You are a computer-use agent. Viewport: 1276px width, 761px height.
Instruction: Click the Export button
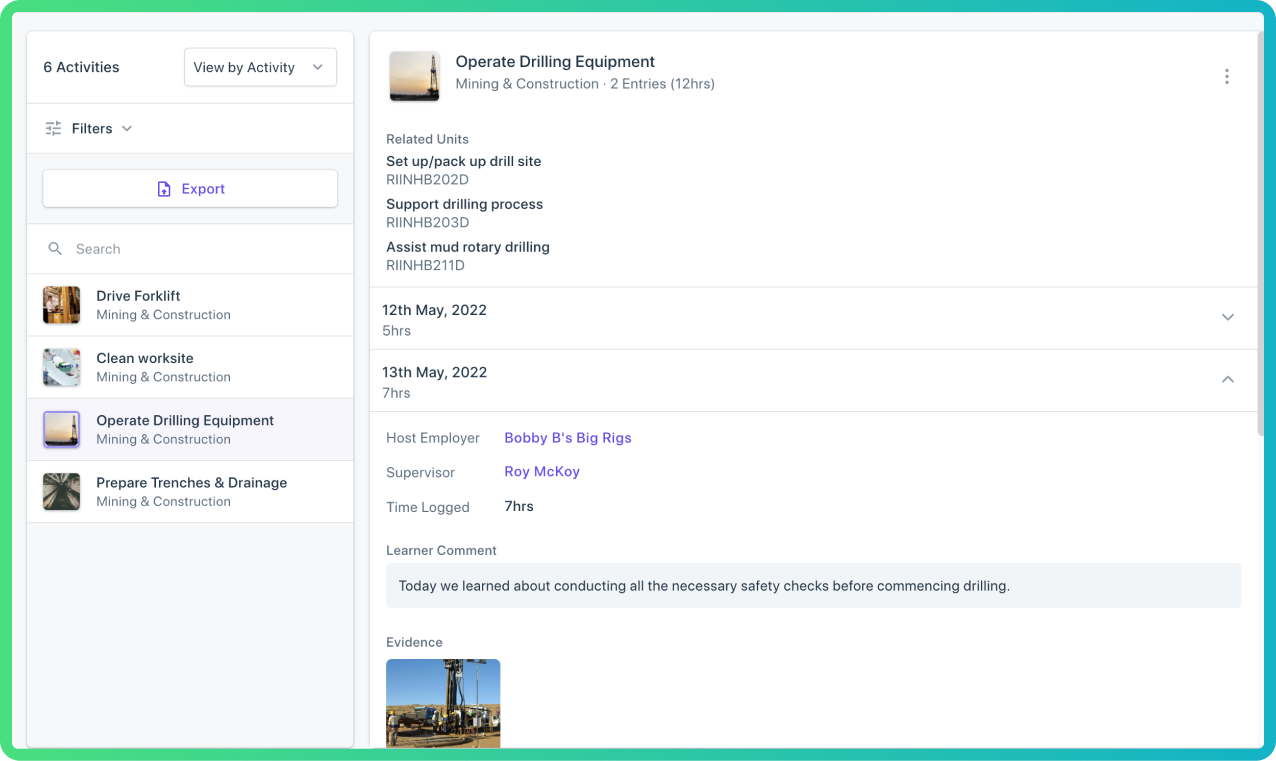coord(190,189)
